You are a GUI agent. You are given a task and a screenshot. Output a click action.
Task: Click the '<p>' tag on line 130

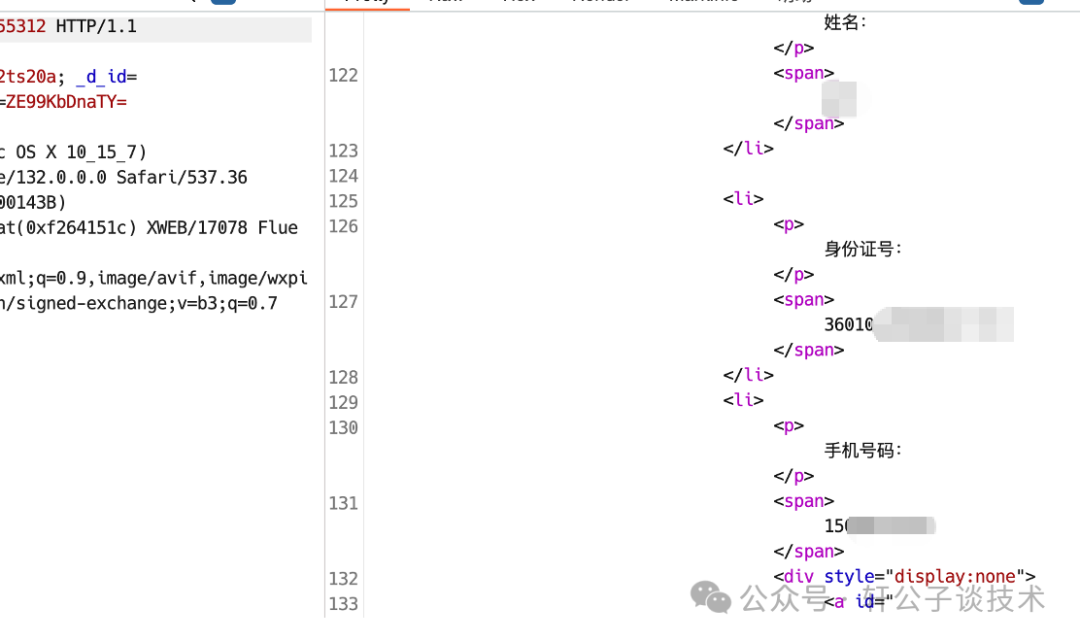(x=789, y=426)
